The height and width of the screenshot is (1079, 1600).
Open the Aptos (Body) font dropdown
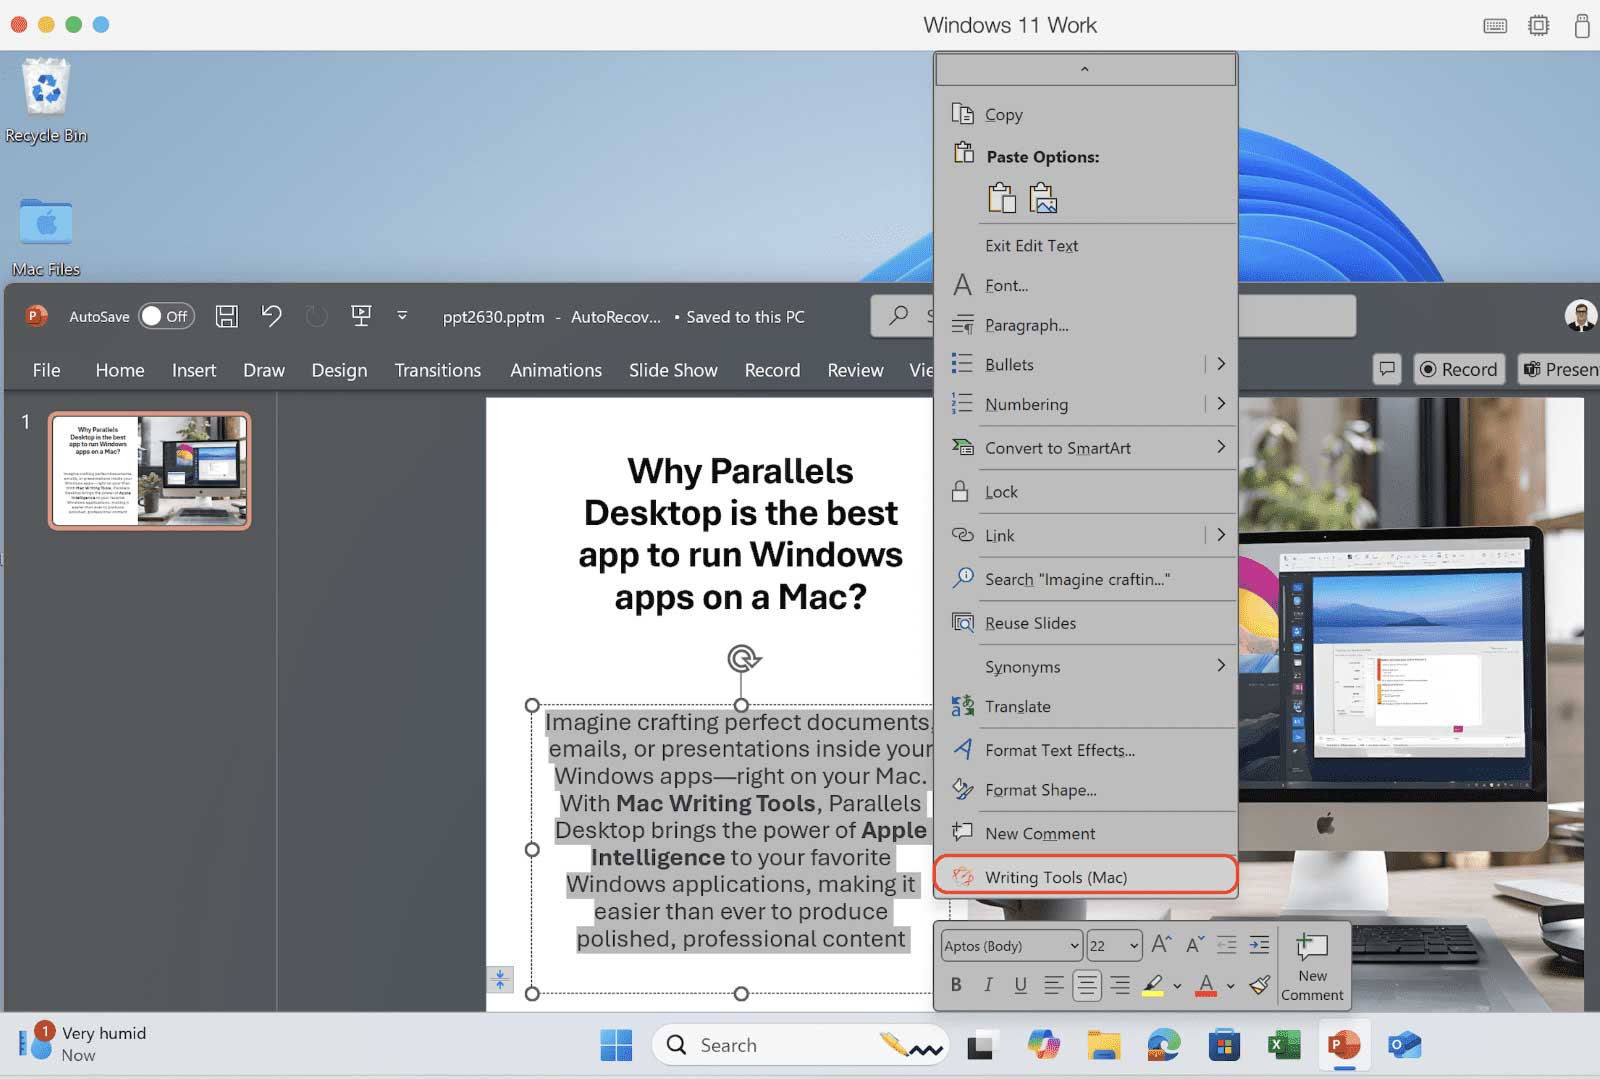coord(1010,945)
